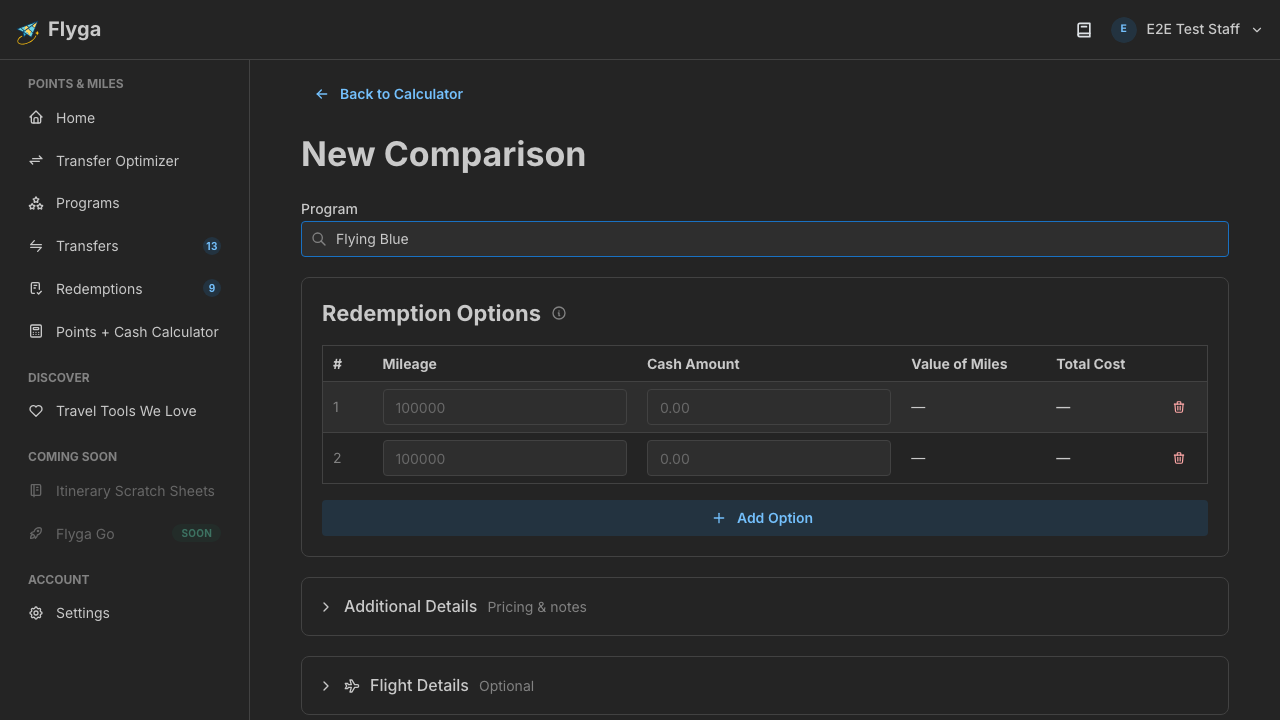This screenshot has width=1280, height=720.
Task: Click the E avatar circle in header
Action: tap(1123, 29)
